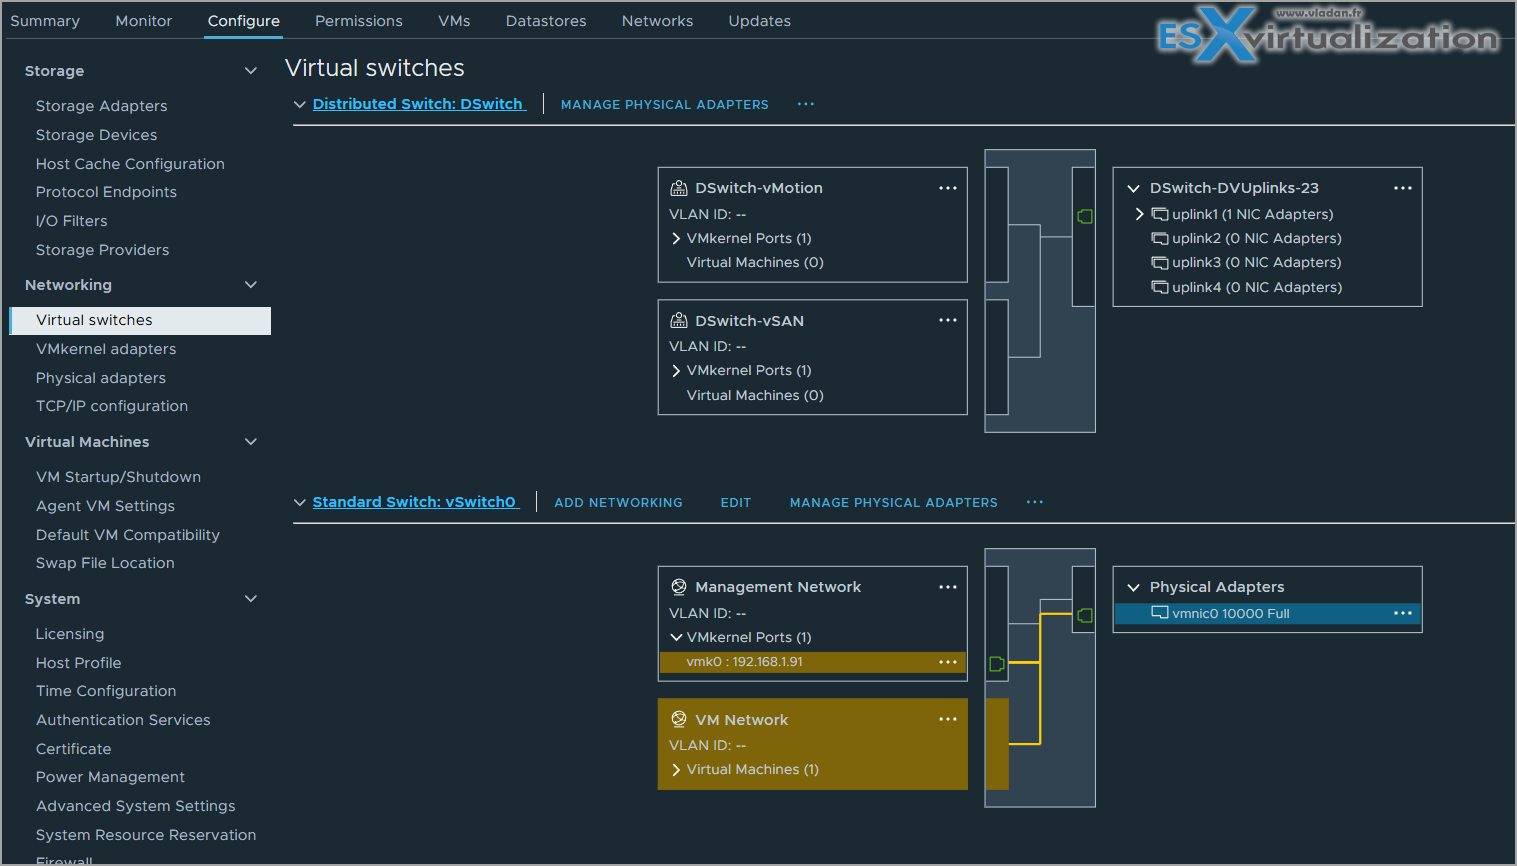
Task: Open Time Configuration settings
Action: click(x=106, y=691)
